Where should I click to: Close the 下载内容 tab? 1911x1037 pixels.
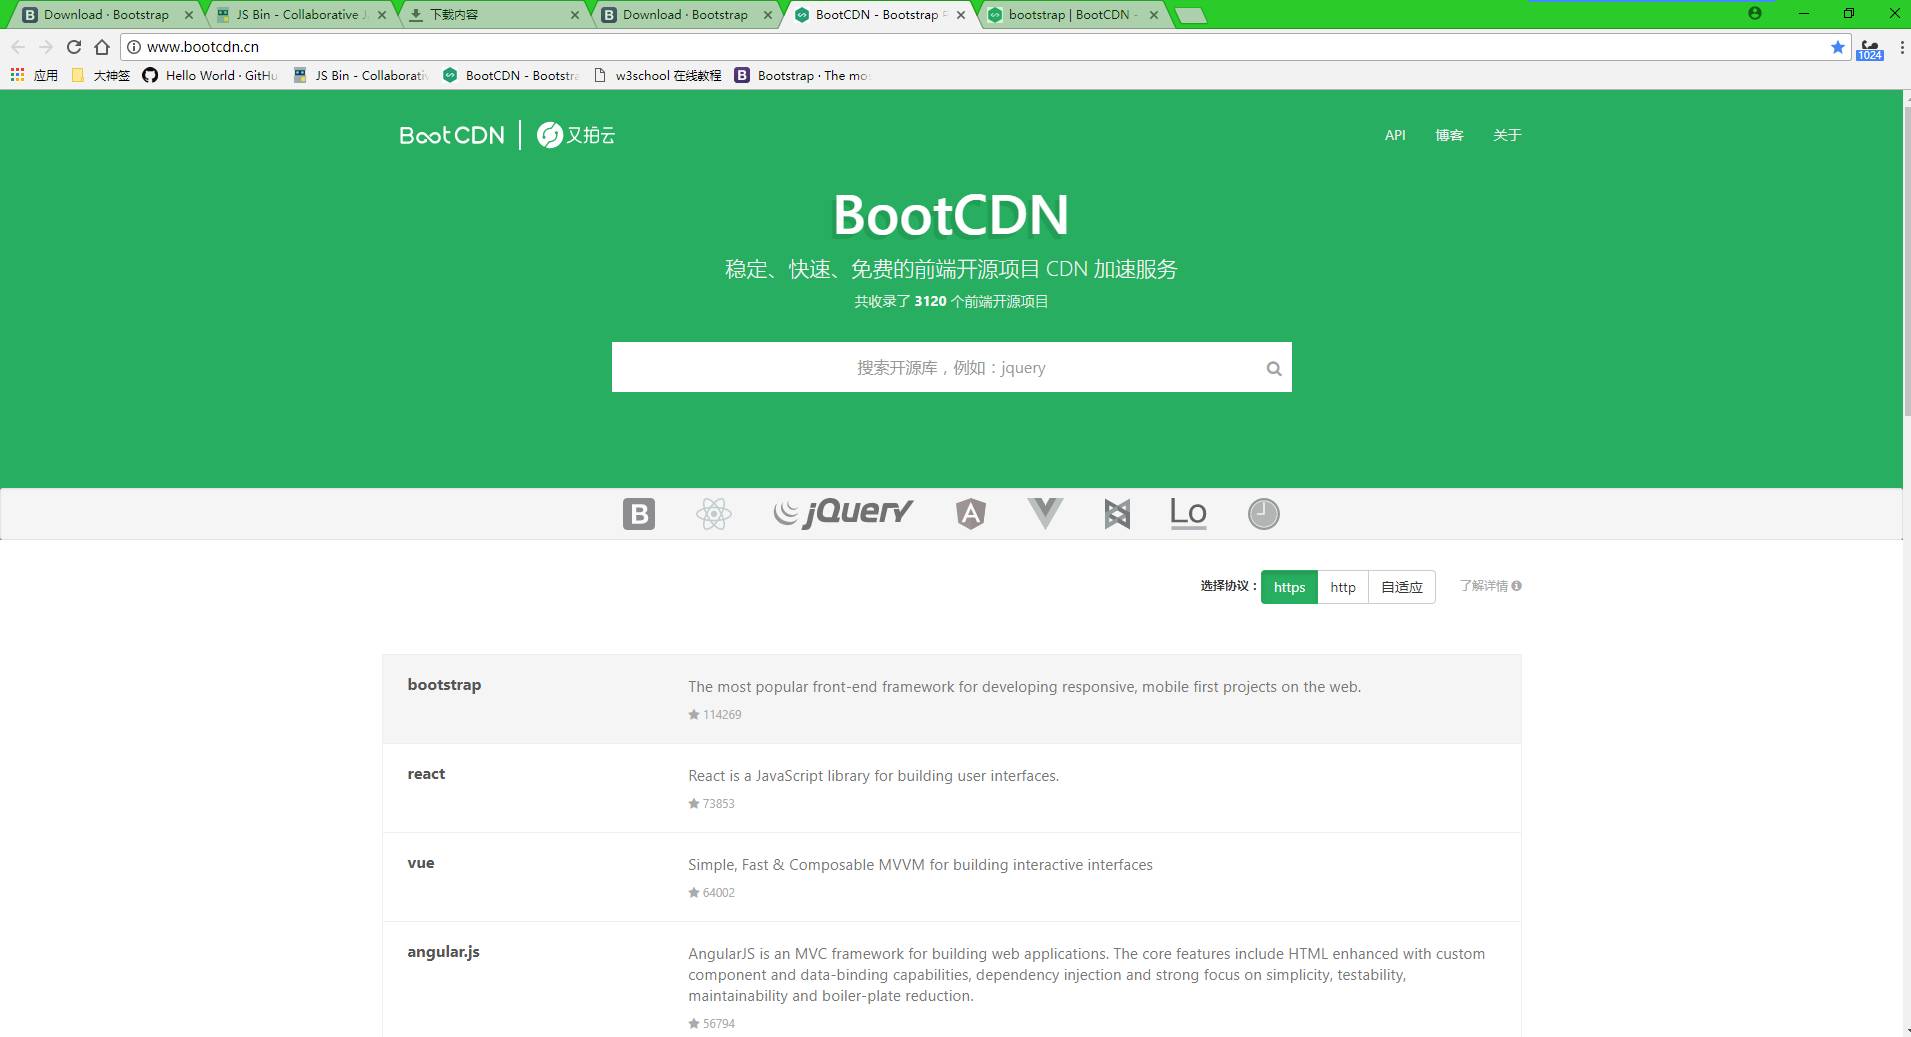574,15
